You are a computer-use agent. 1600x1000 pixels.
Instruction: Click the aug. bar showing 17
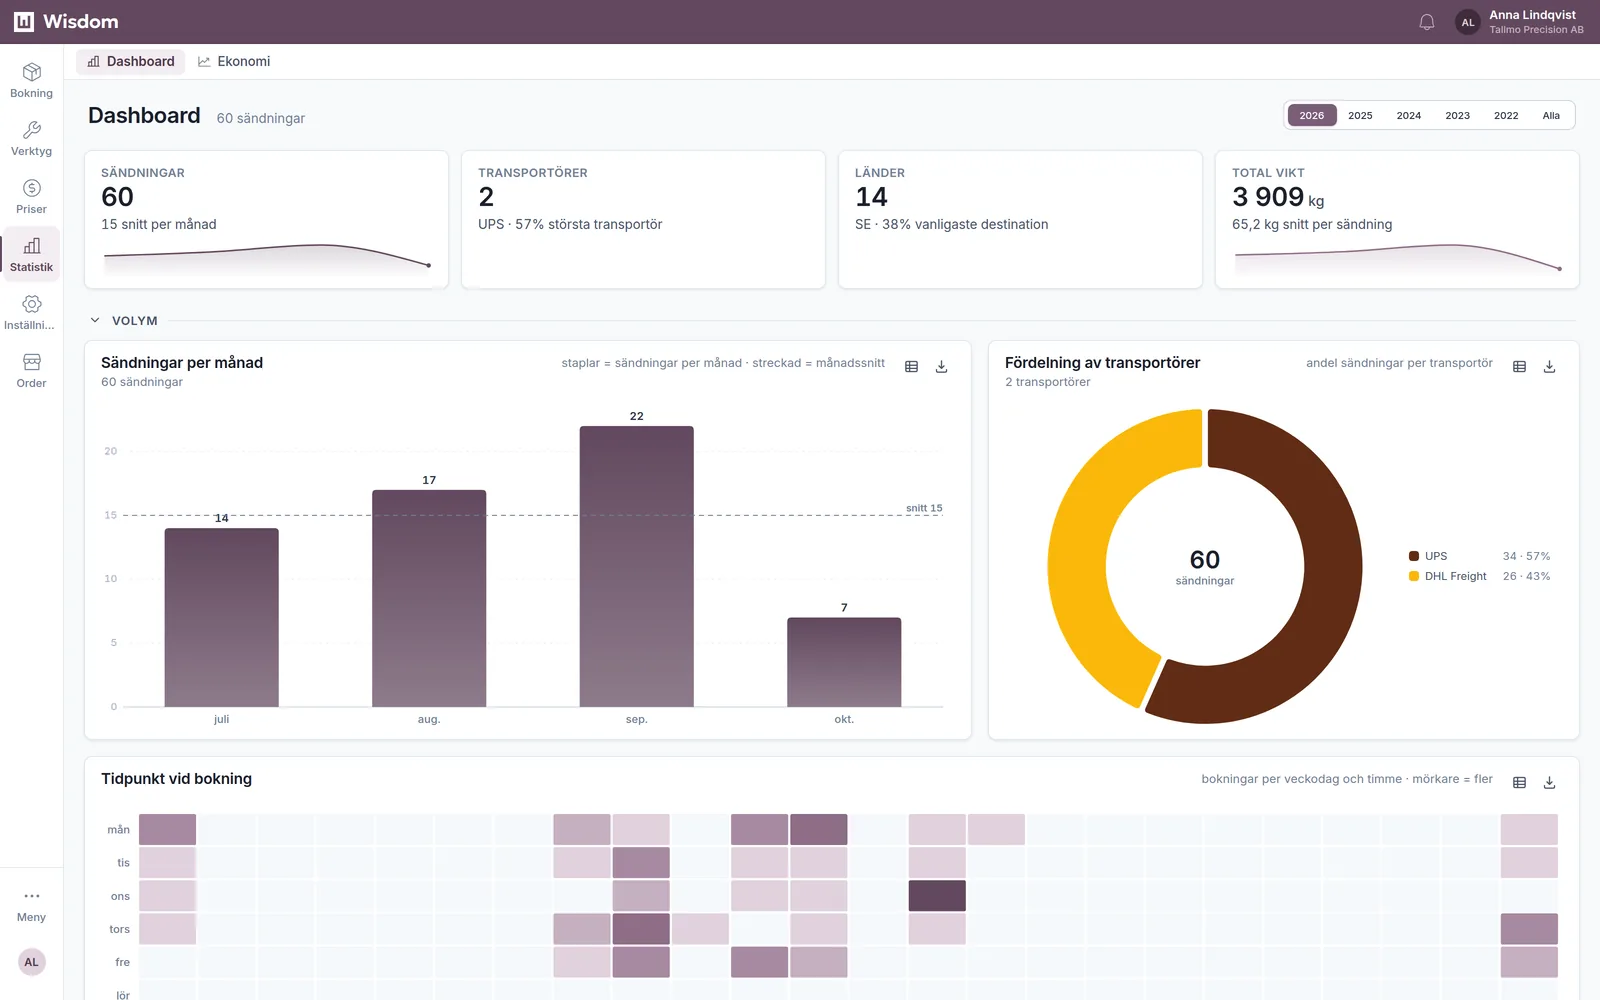pyautogui.click(x=429, y=599)
